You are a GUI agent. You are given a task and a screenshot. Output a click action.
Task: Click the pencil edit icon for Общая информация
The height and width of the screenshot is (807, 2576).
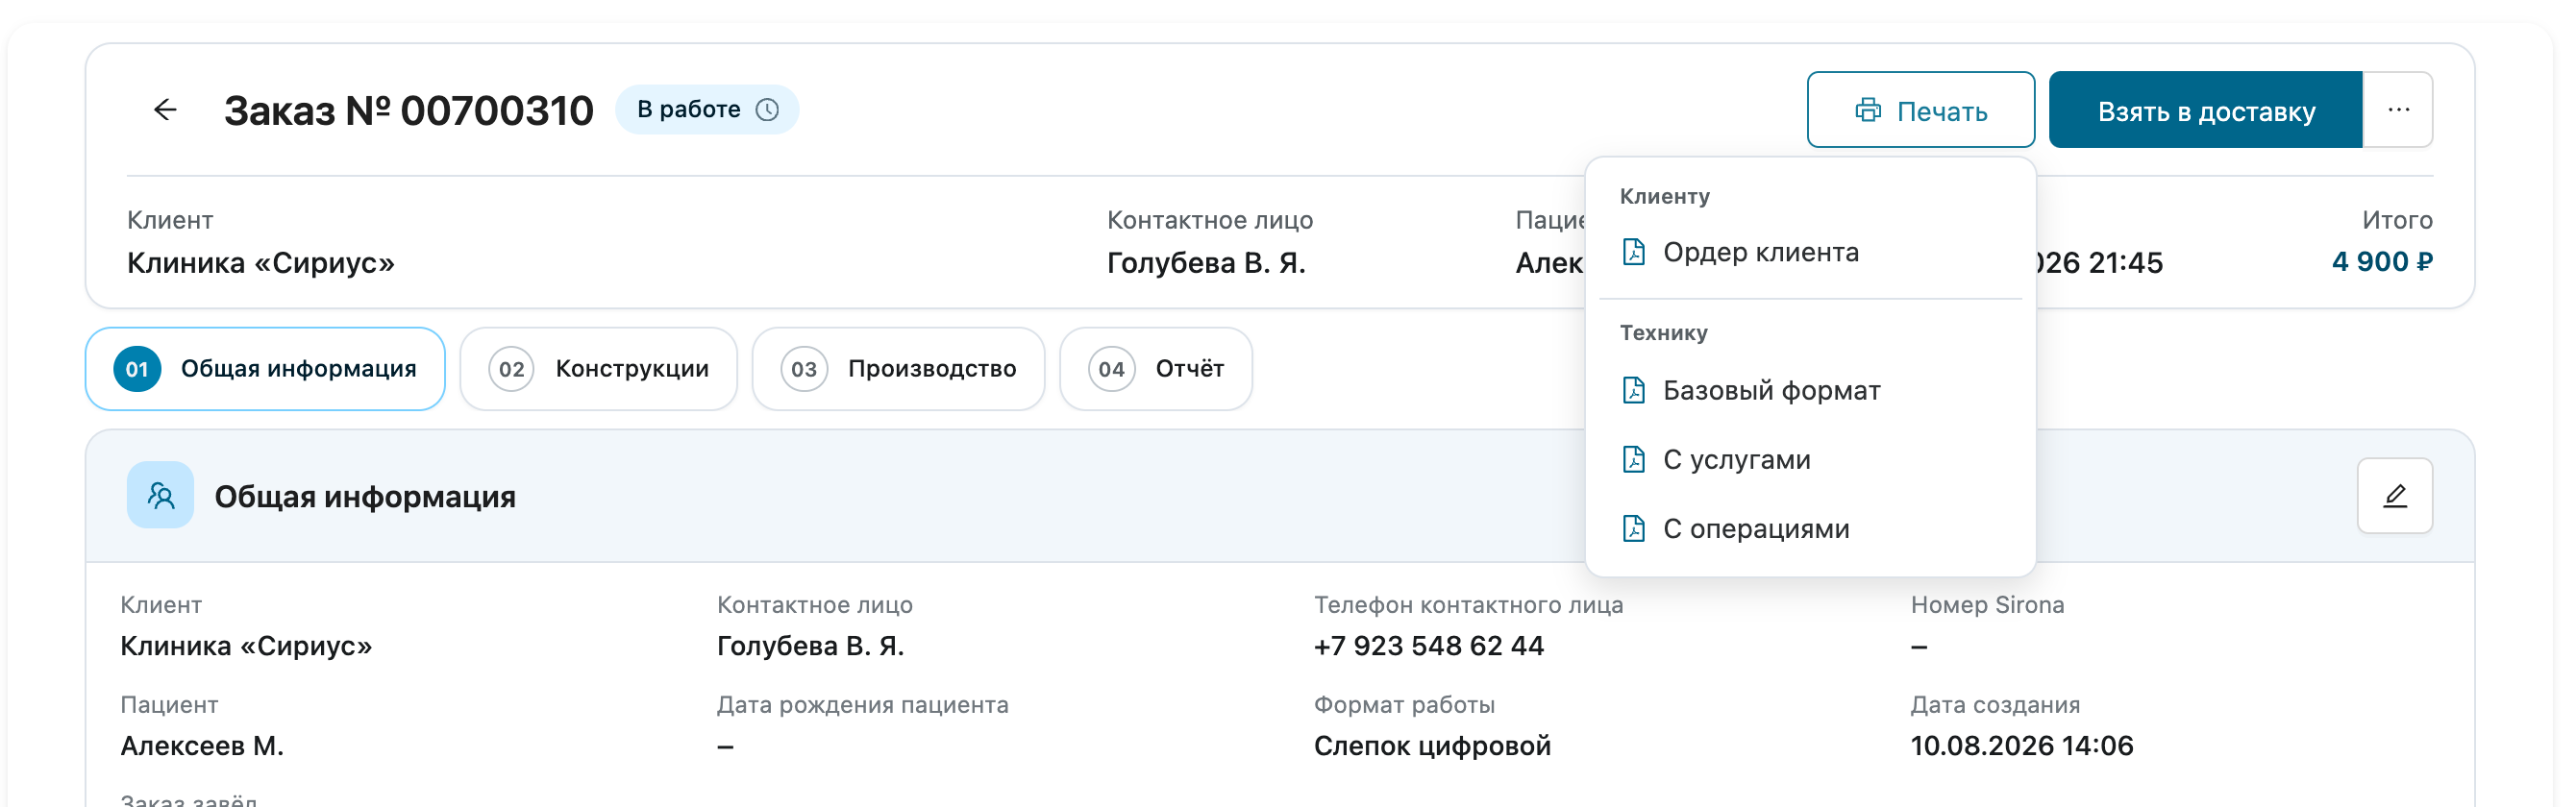point(2395,496)
